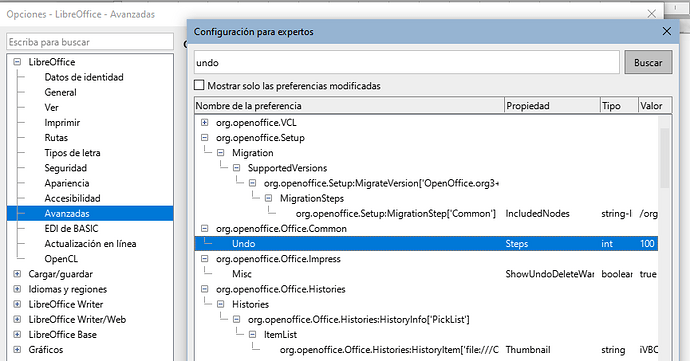Collapse the MigrationSteps node
690x361 pixels.
(268, 198)
